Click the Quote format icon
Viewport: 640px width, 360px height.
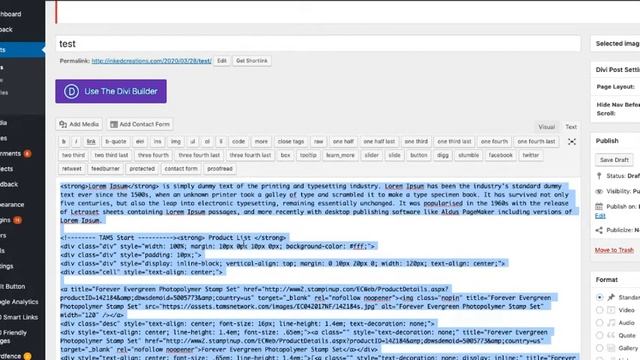(611, 336)
